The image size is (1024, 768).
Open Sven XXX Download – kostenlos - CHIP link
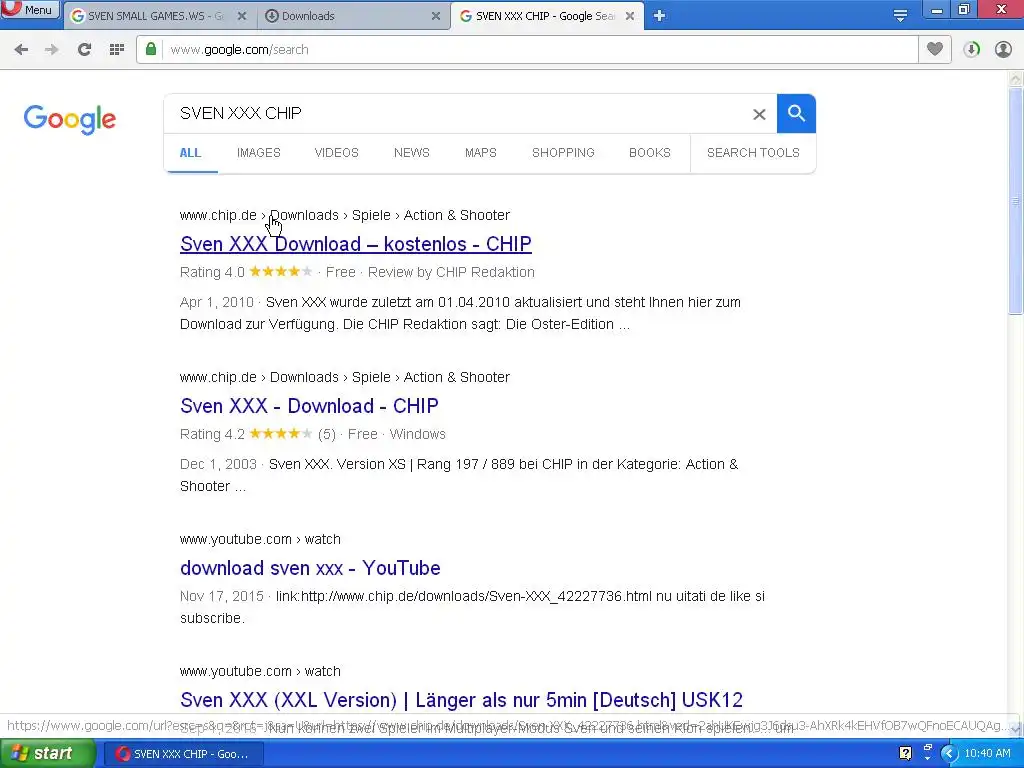point(355,244)
